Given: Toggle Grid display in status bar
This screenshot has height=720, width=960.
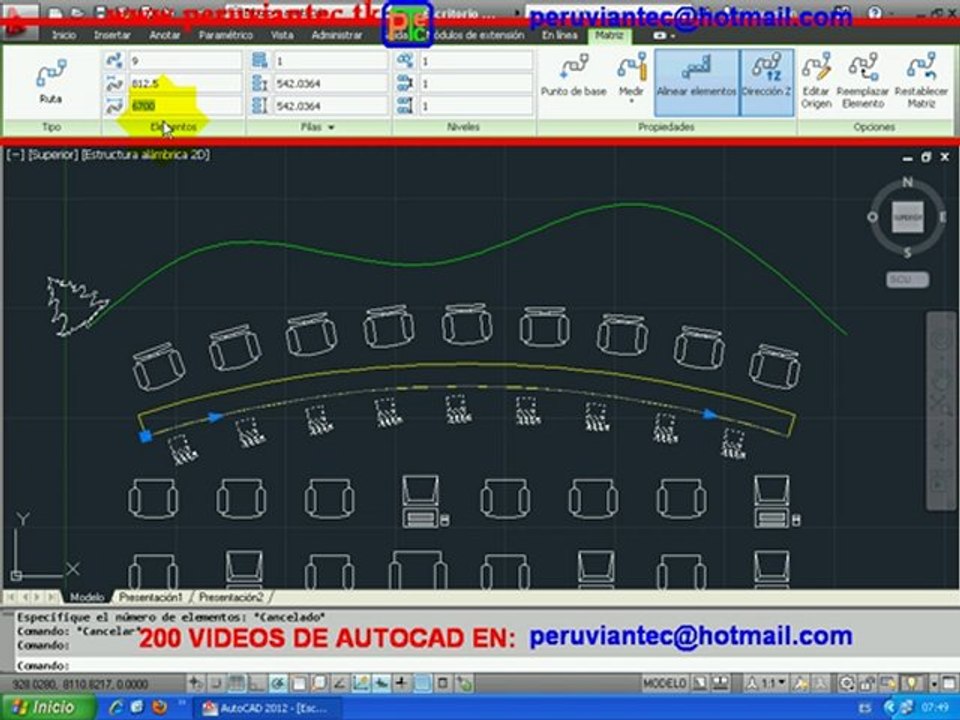Looking at the screenshot, I should 236,683.
